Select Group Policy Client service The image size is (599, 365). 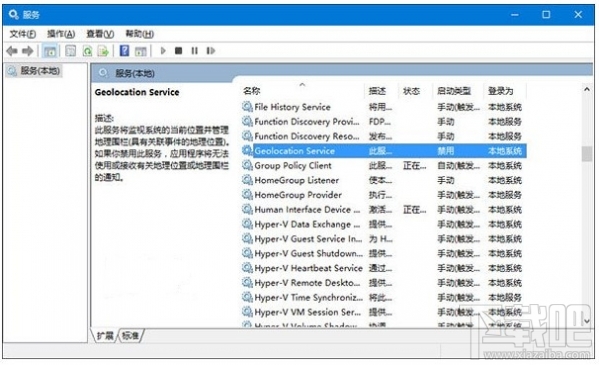(x=293, y=165)
